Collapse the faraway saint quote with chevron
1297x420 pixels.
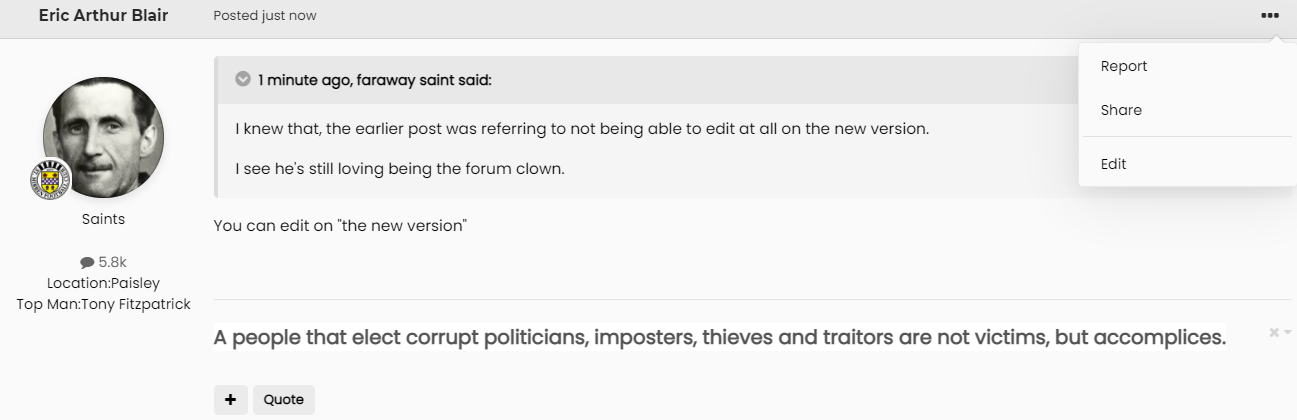[x=243, y=79]
